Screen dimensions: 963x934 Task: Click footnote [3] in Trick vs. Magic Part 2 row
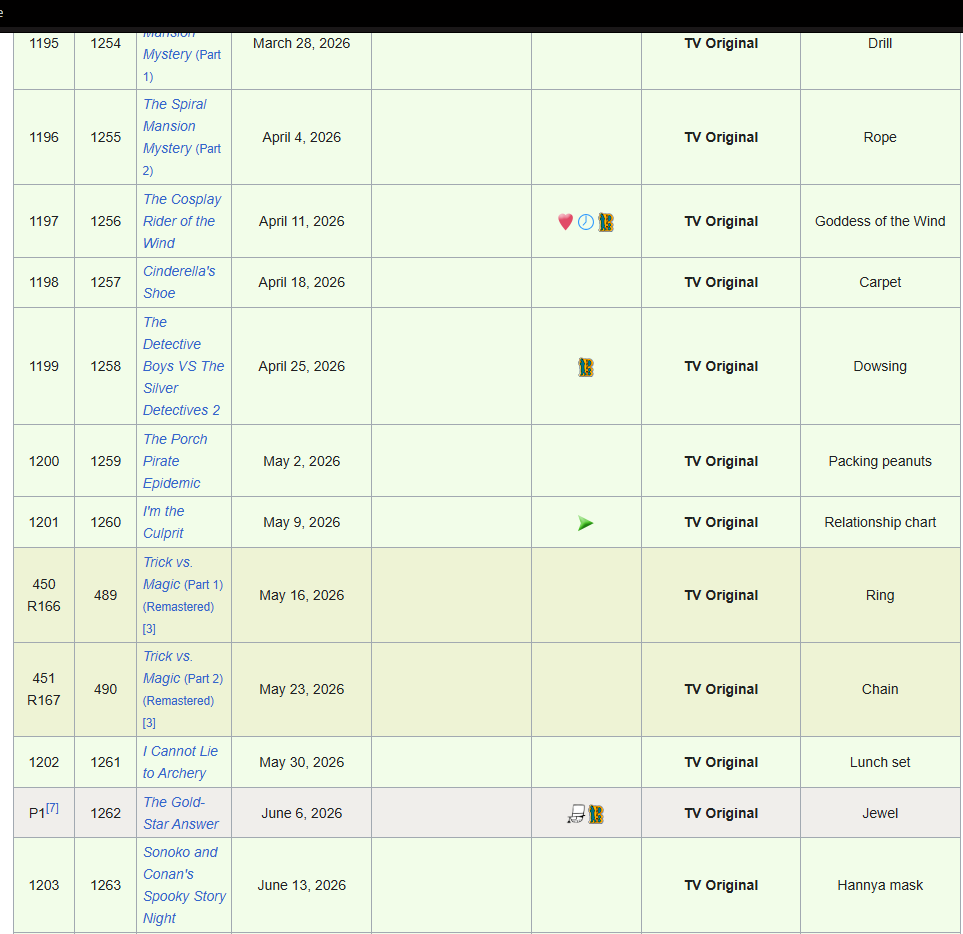pyautogui.click(x=149, y=723)
